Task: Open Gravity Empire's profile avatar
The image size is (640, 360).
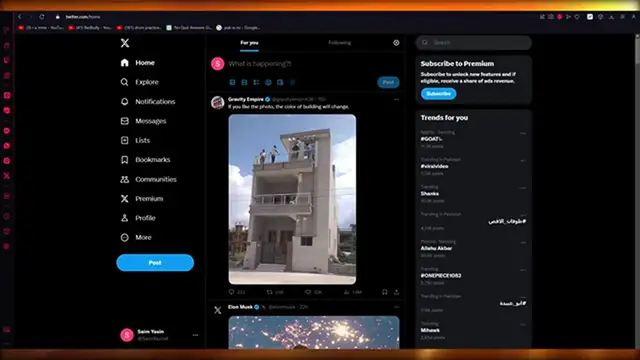Action: click(x=218, y=102)
